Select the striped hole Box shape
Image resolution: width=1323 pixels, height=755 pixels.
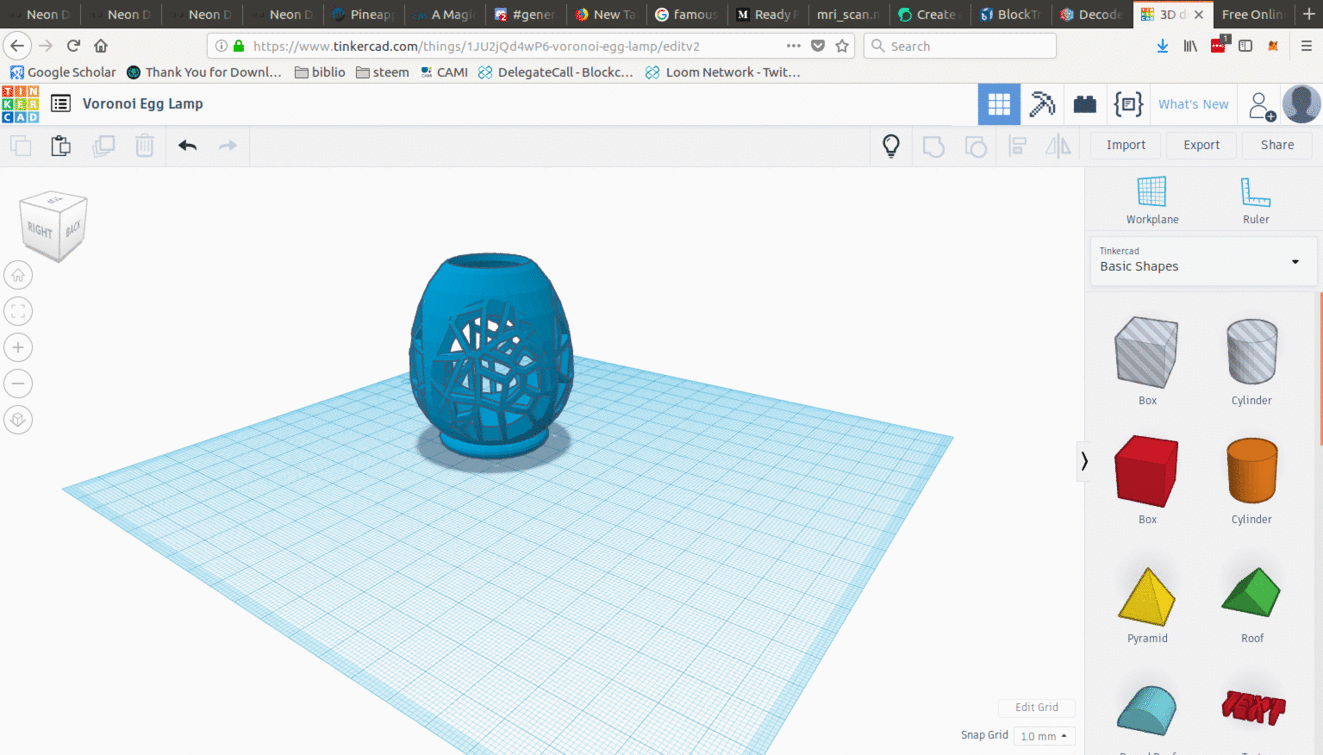pos(1147,352)
